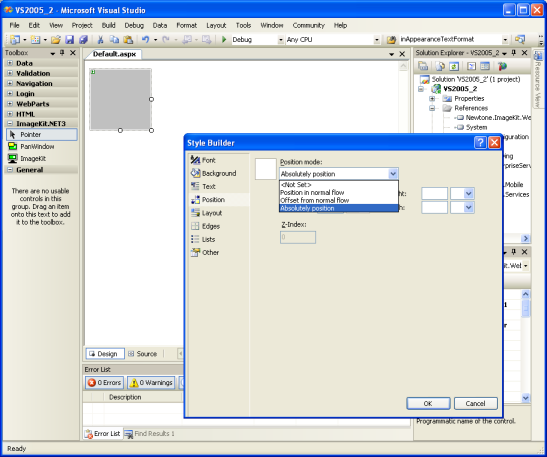The image size is (547, 457).
Task: Open the Any CPU platform dropdown
Action: pyautogui.click(x=376, y=40)
